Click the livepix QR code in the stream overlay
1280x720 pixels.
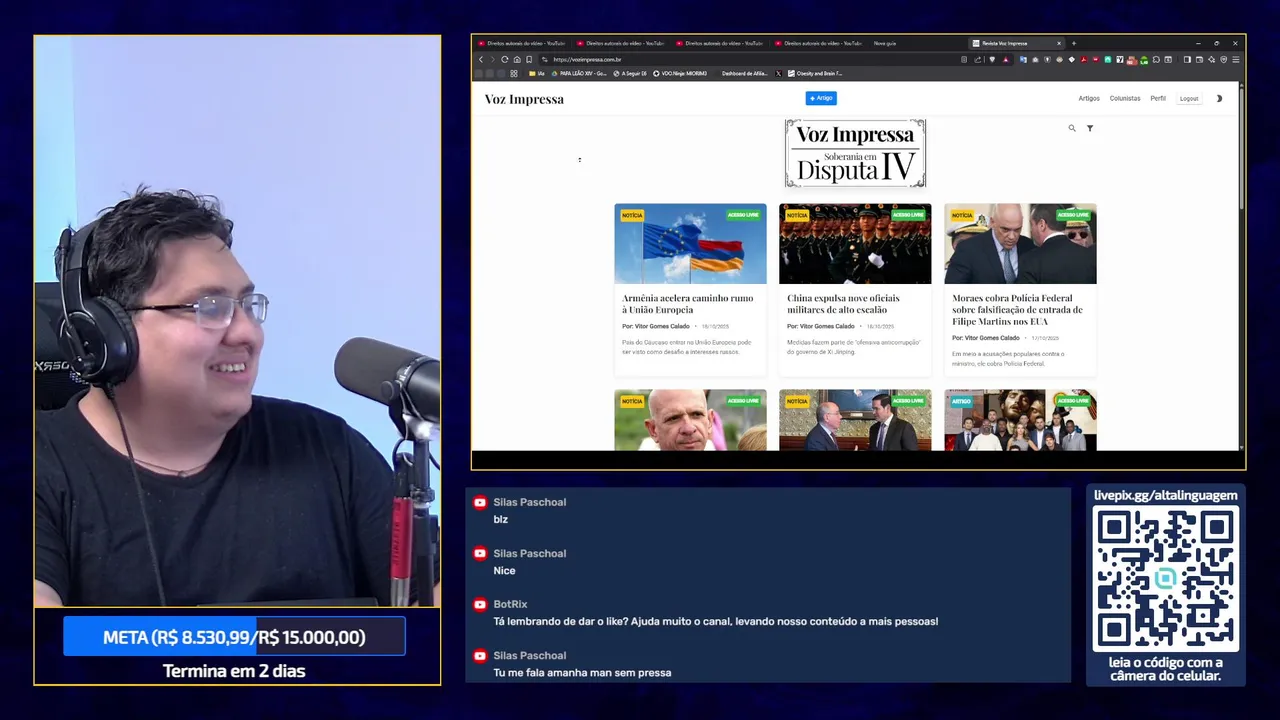1166,578
